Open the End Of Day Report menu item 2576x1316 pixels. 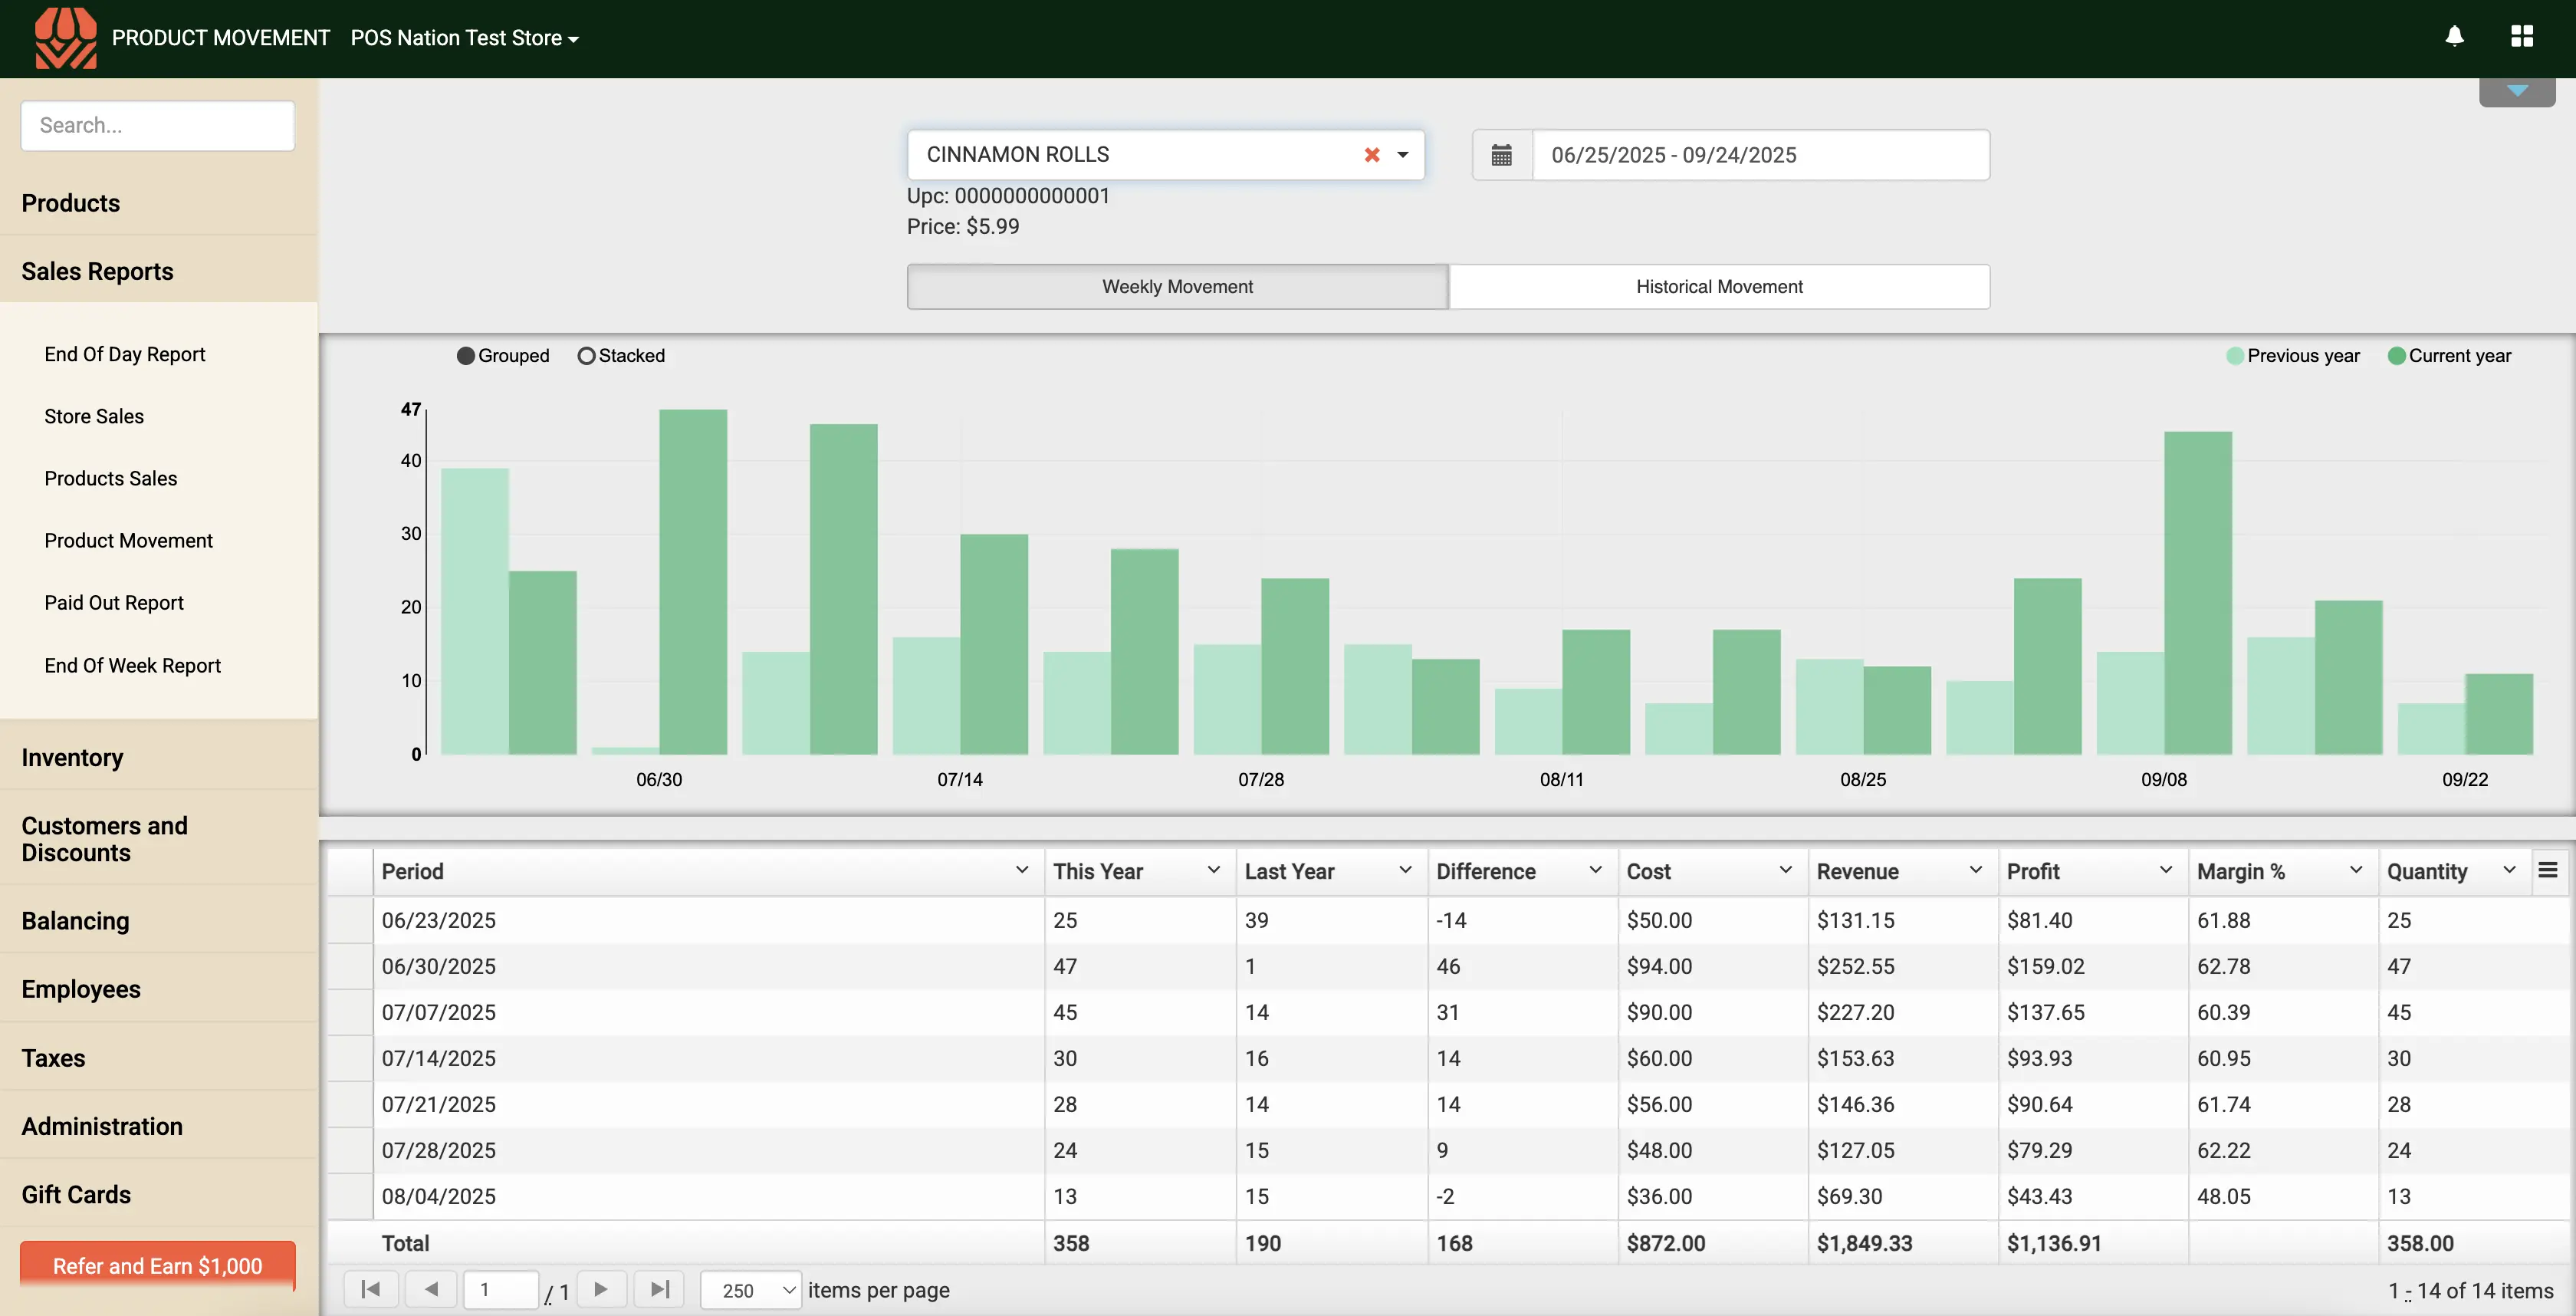coord(125,354)
